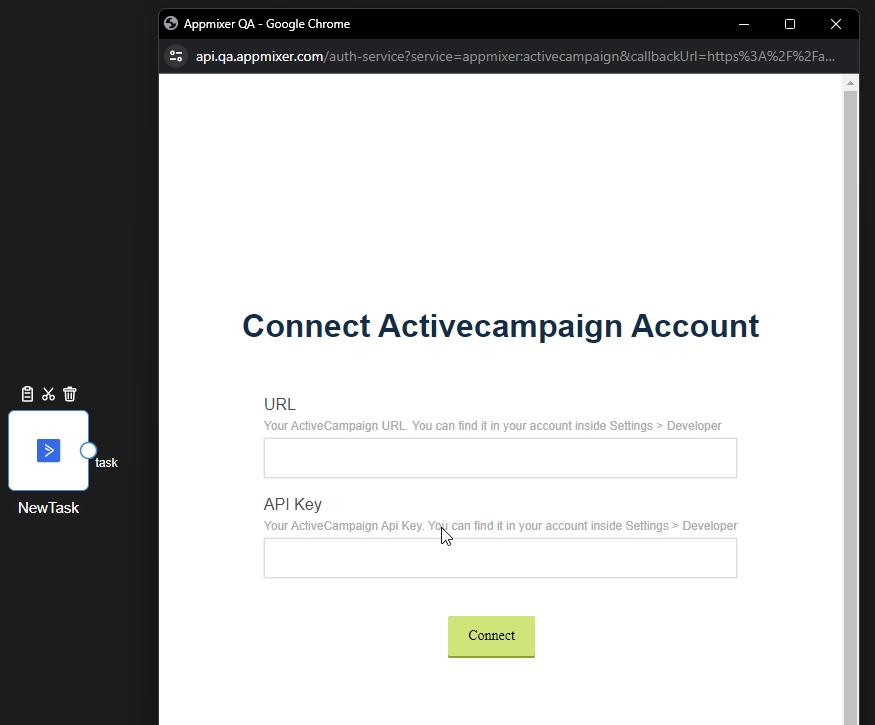The width and height of the screenshot is (875, 725).
Task: Select the blue ActiveCampaign logo inside the NewTask node
Action: click(47, 450)
